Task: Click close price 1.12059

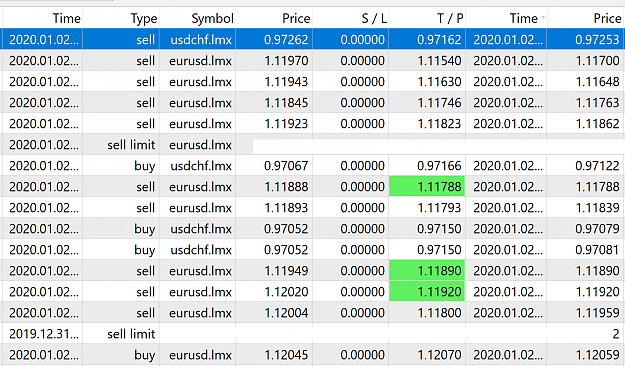Action: click(597, 355)
